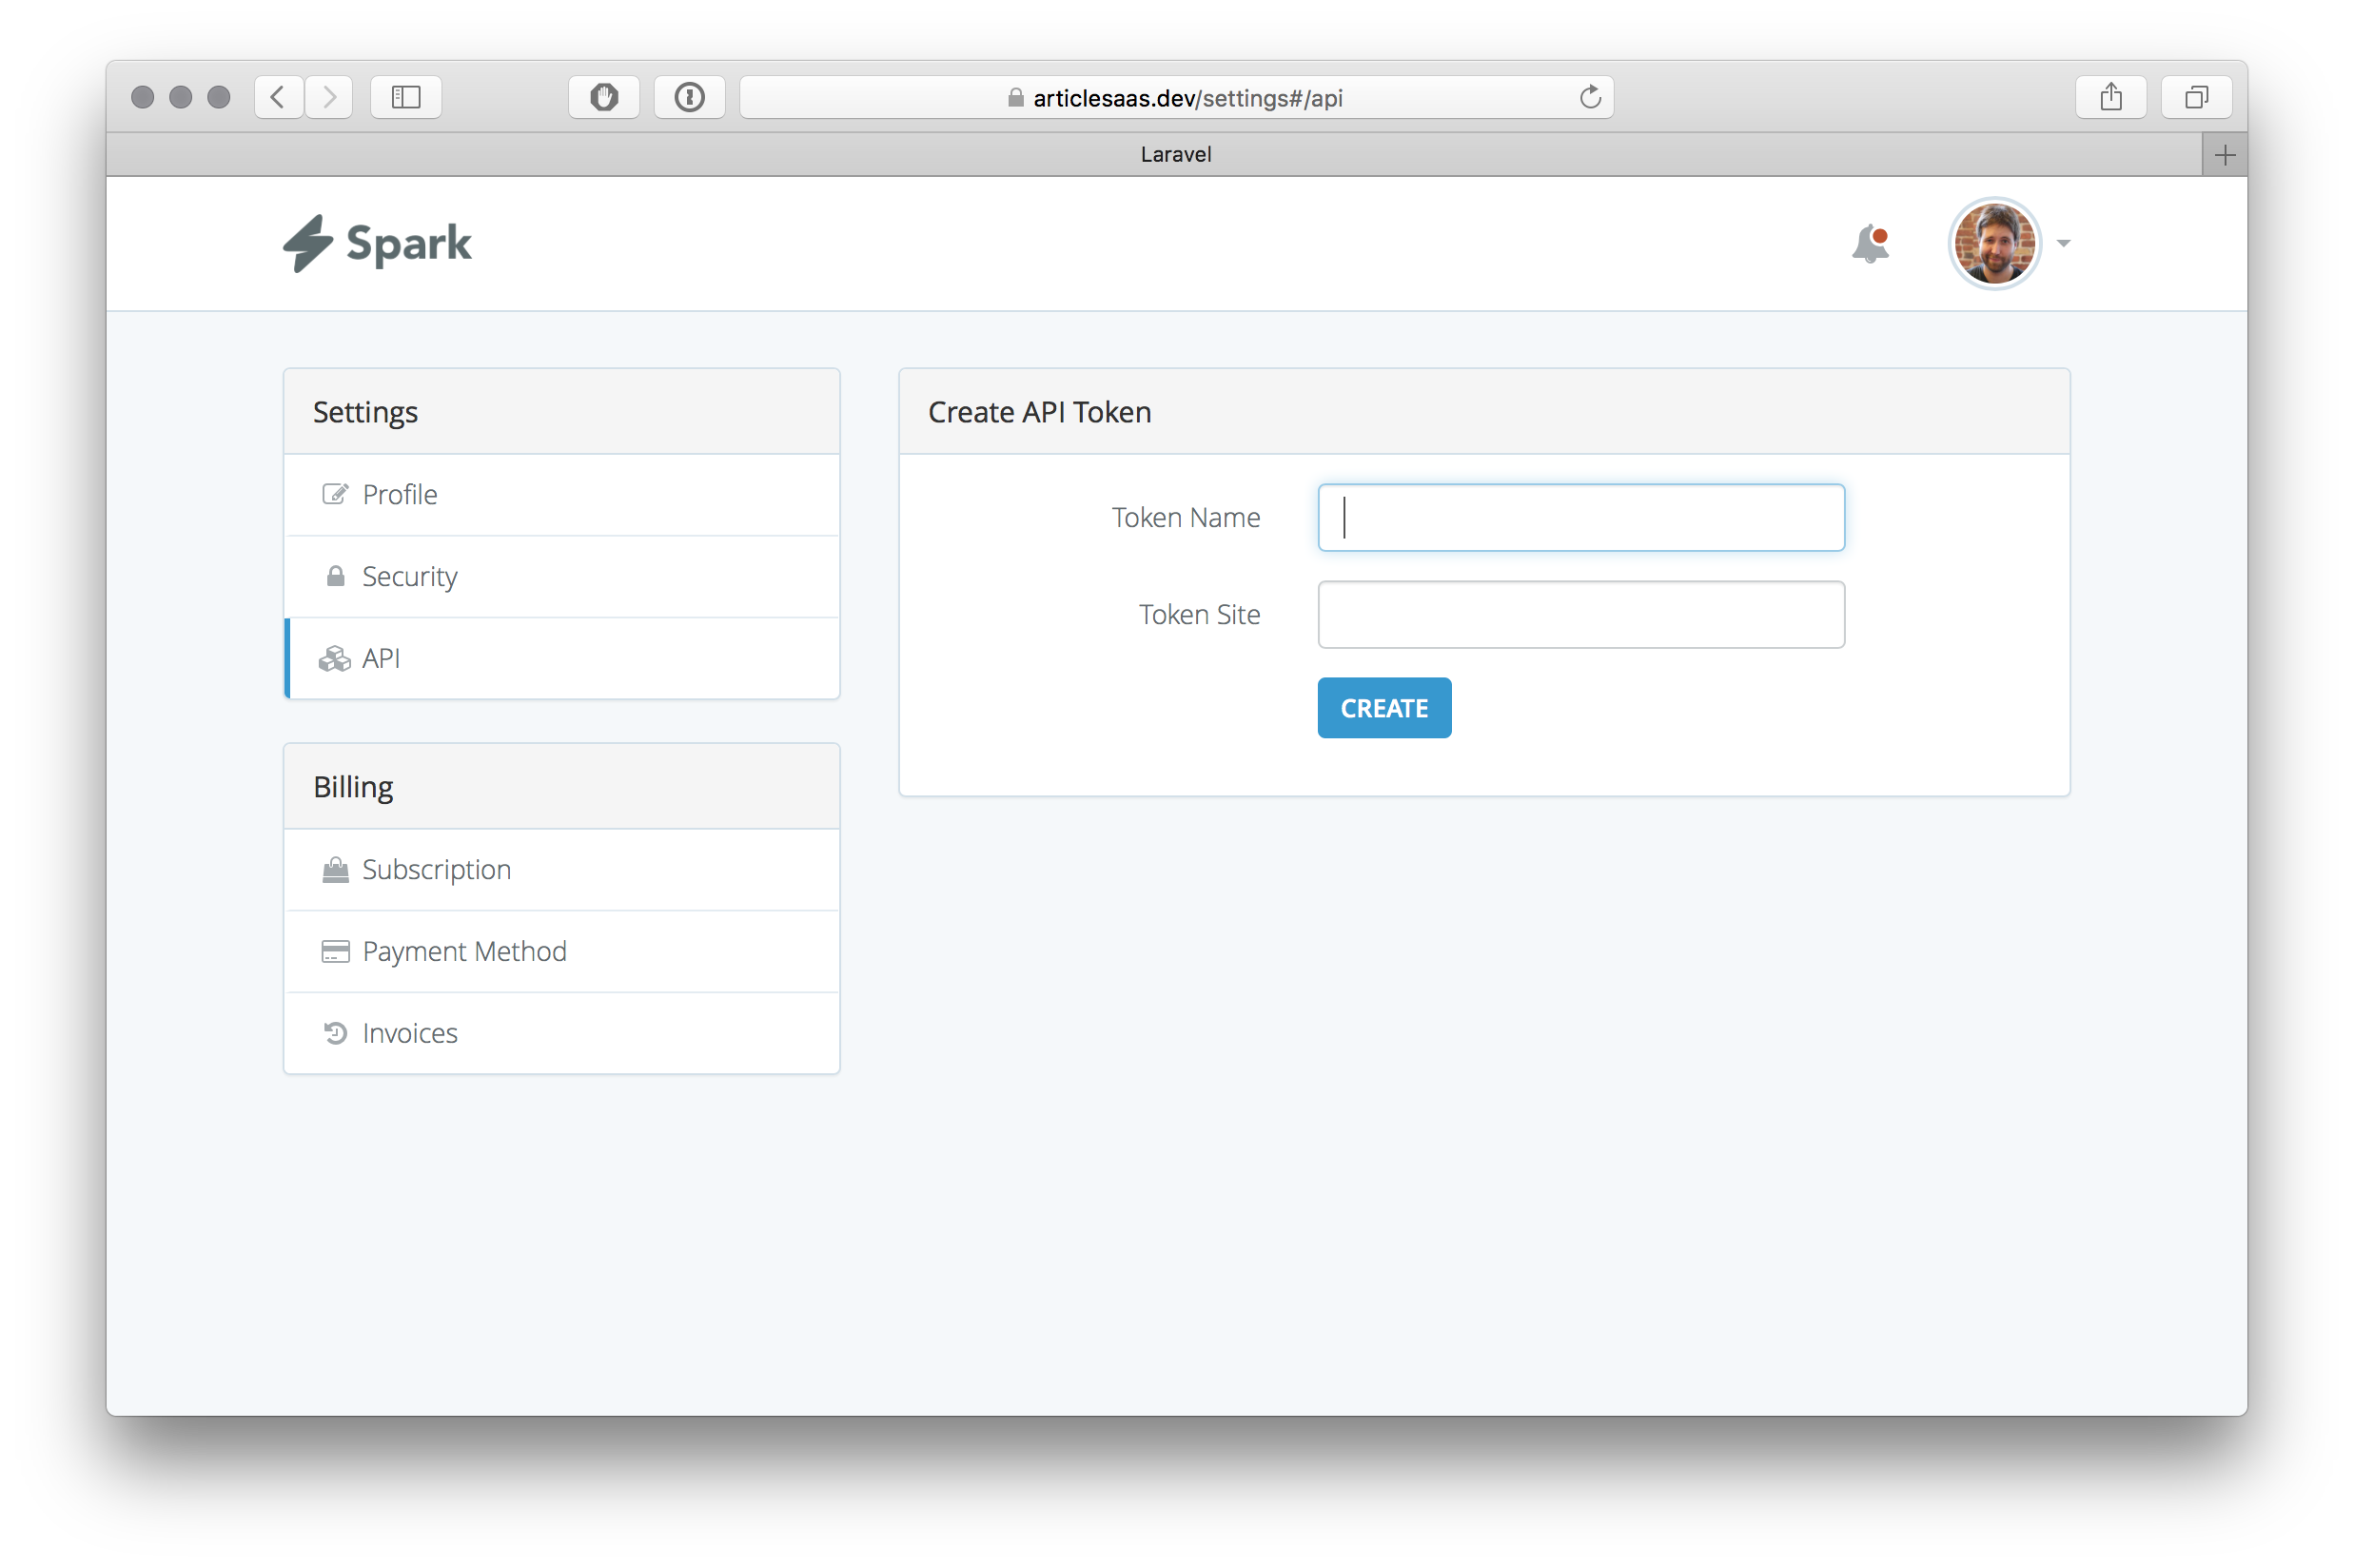Click the API cubes icon
The image size is (2354, 1568).
pyautogui.click(x=335, y=658)
